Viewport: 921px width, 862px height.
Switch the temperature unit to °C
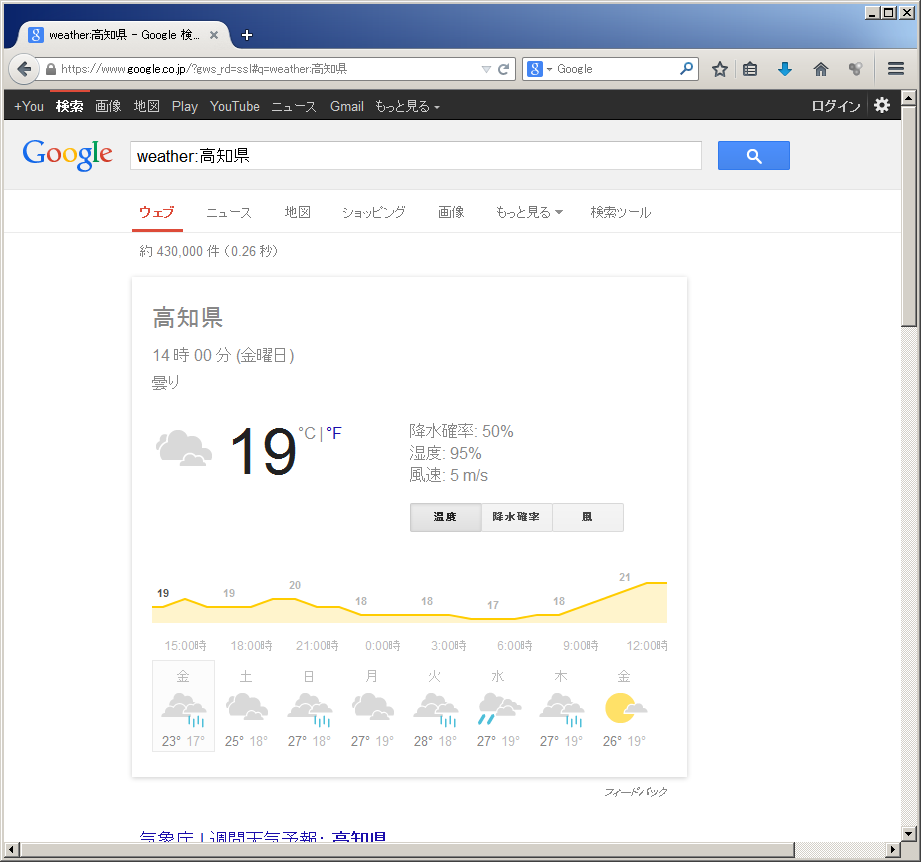point(308,433)
